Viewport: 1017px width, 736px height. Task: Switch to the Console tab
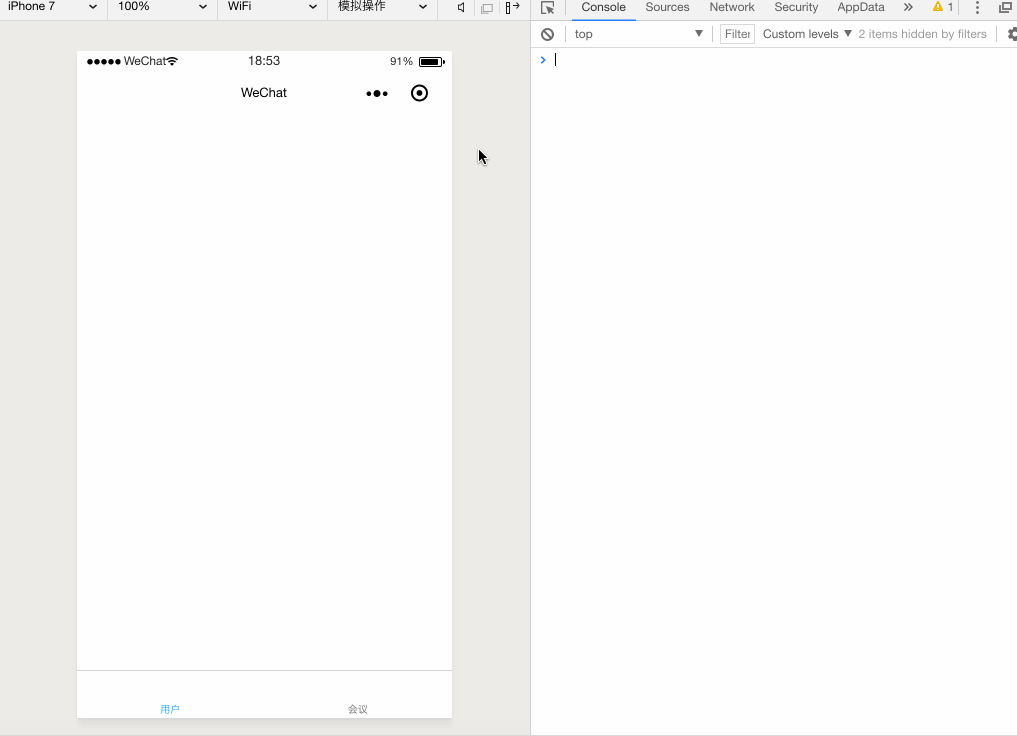603,8
